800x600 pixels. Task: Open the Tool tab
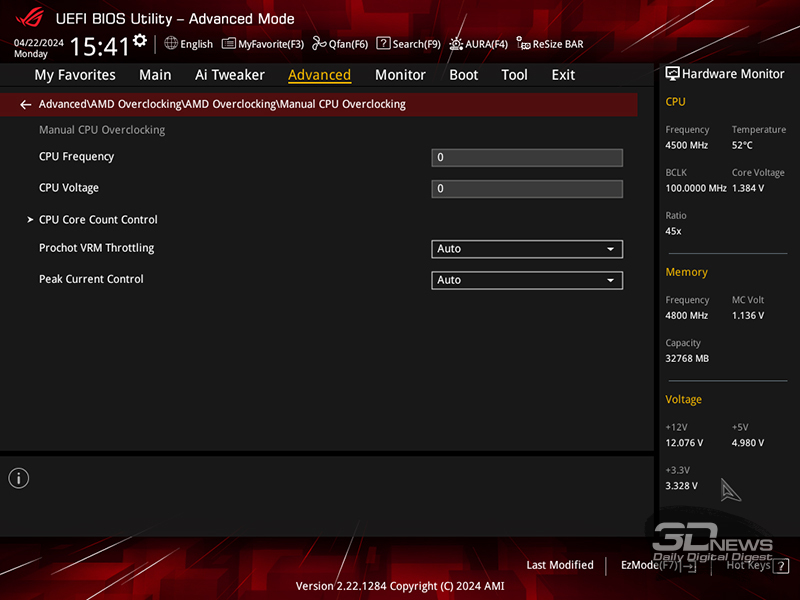click(514, 75)
